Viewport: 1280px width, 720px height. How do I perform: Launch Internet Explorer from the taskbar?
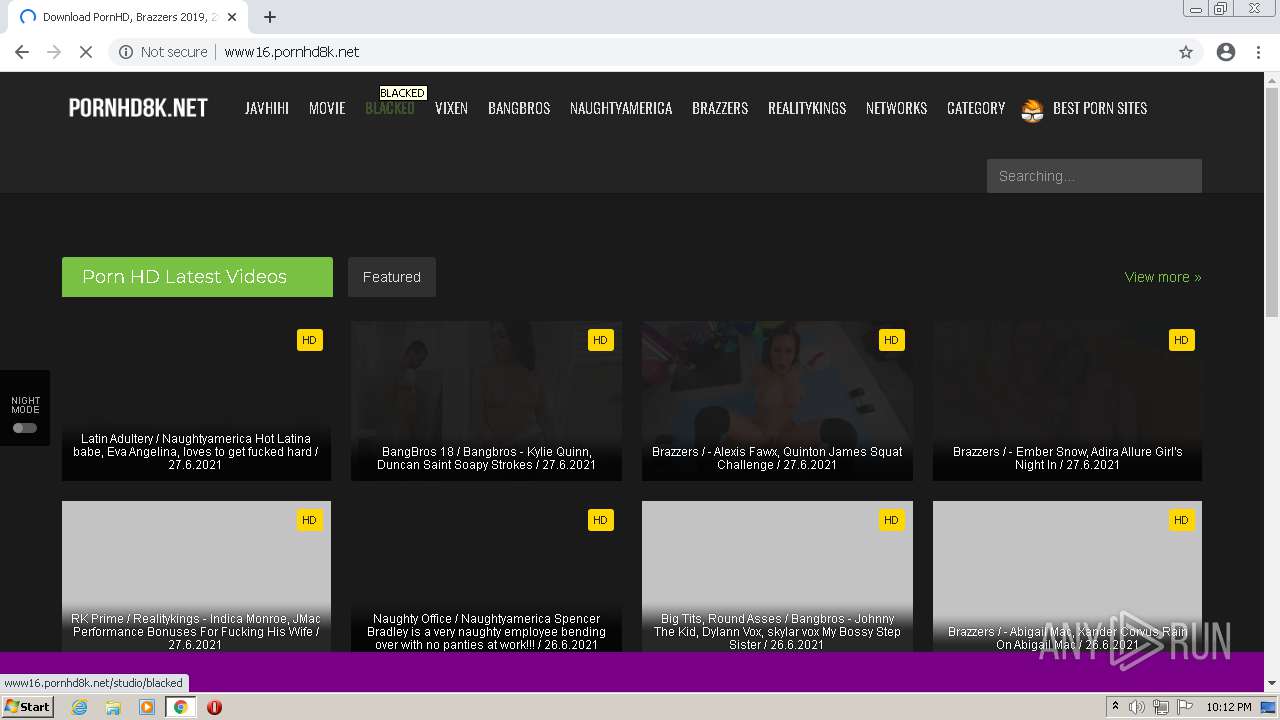(x=80, y=707)
